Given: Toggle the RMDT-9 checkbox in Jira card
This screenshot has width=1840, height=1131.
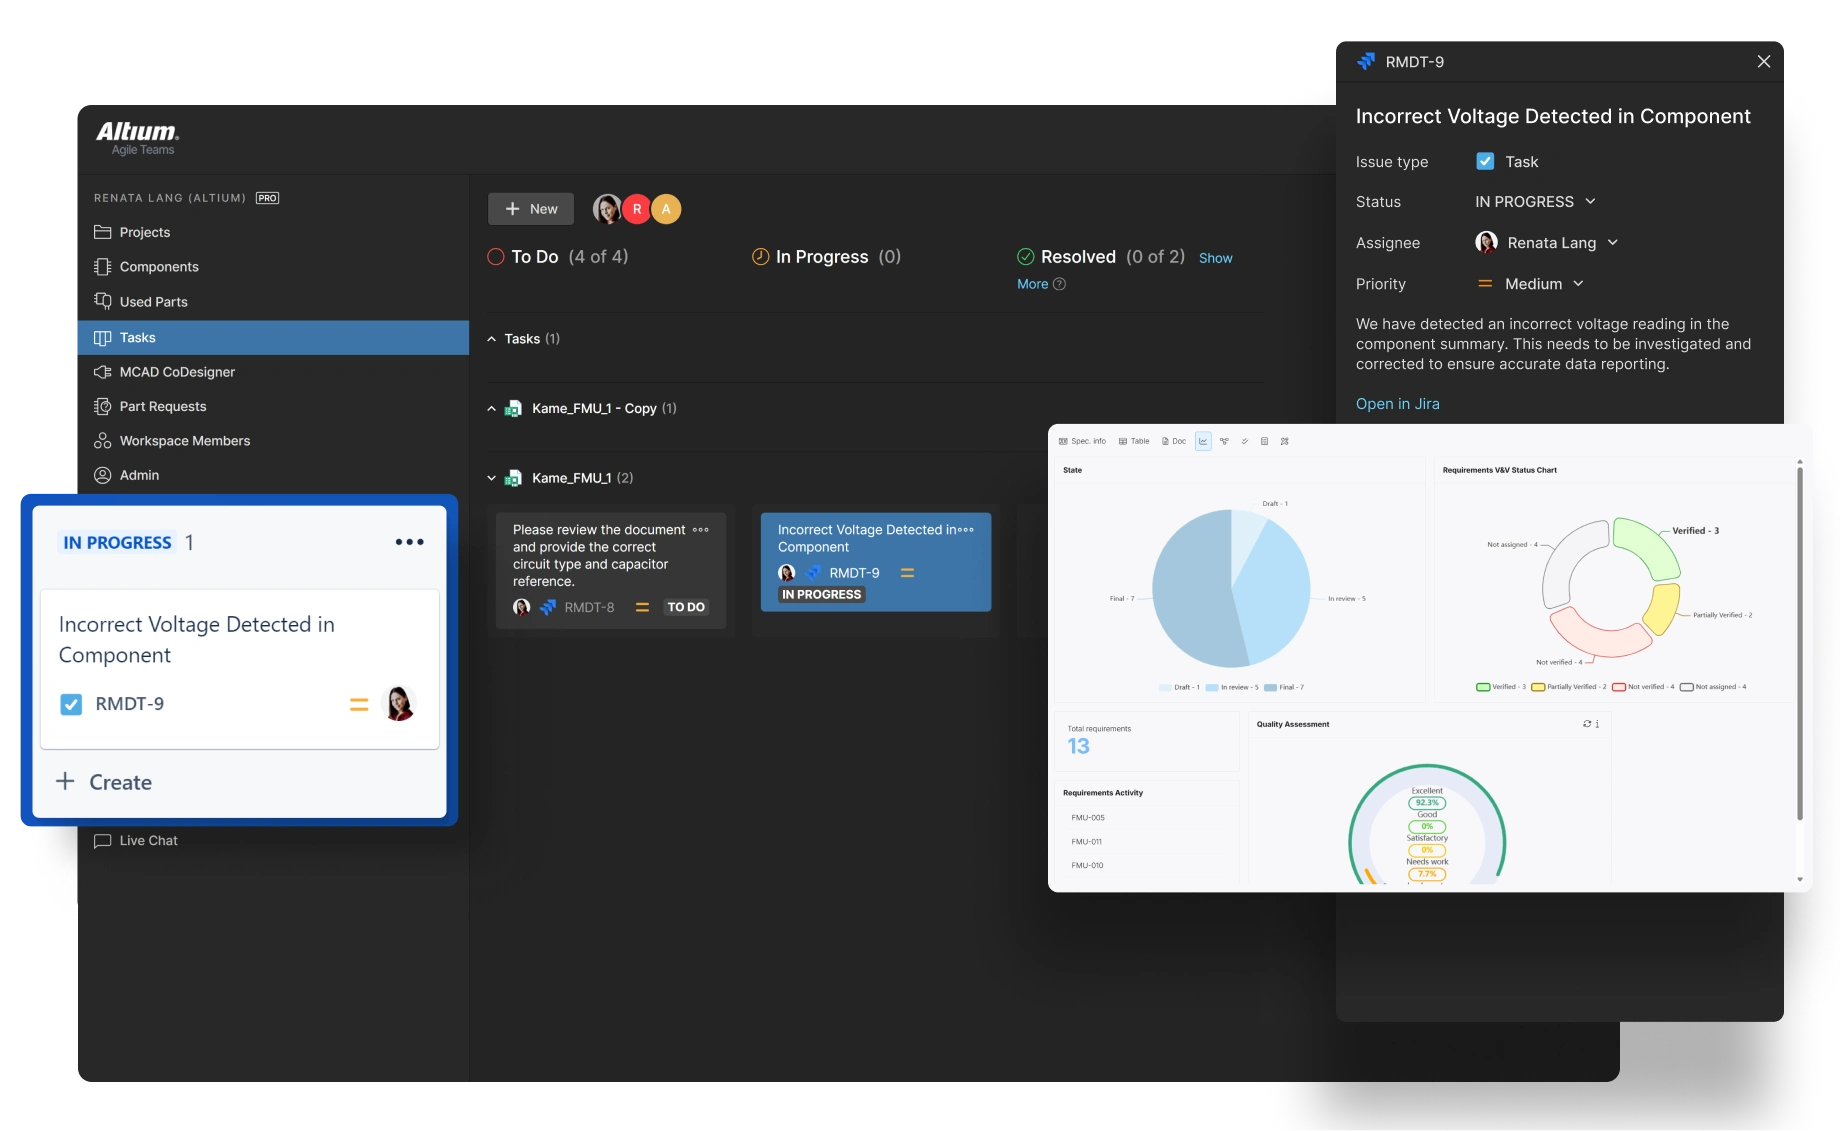Looking at the screenshot, I should pos(71,704).
